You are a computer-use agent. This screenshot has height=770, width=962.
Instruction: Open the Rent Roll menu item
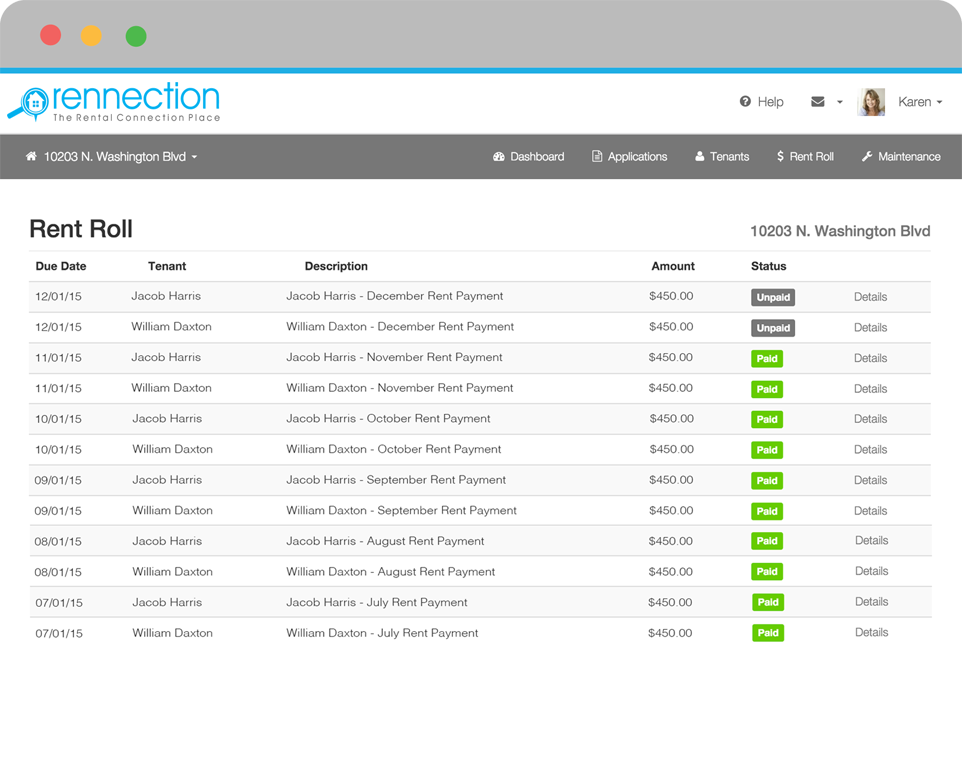pos(811,157)
